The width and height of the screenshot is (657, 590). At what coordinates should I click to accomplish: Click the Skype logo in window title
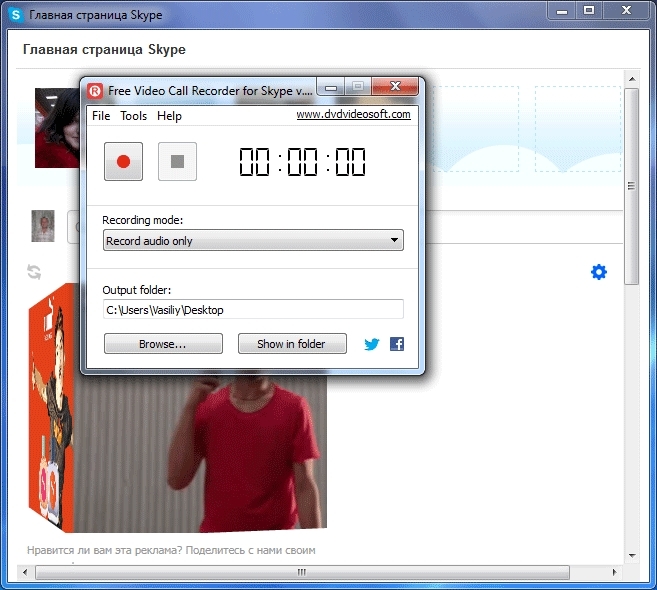[x=16, y=16]
